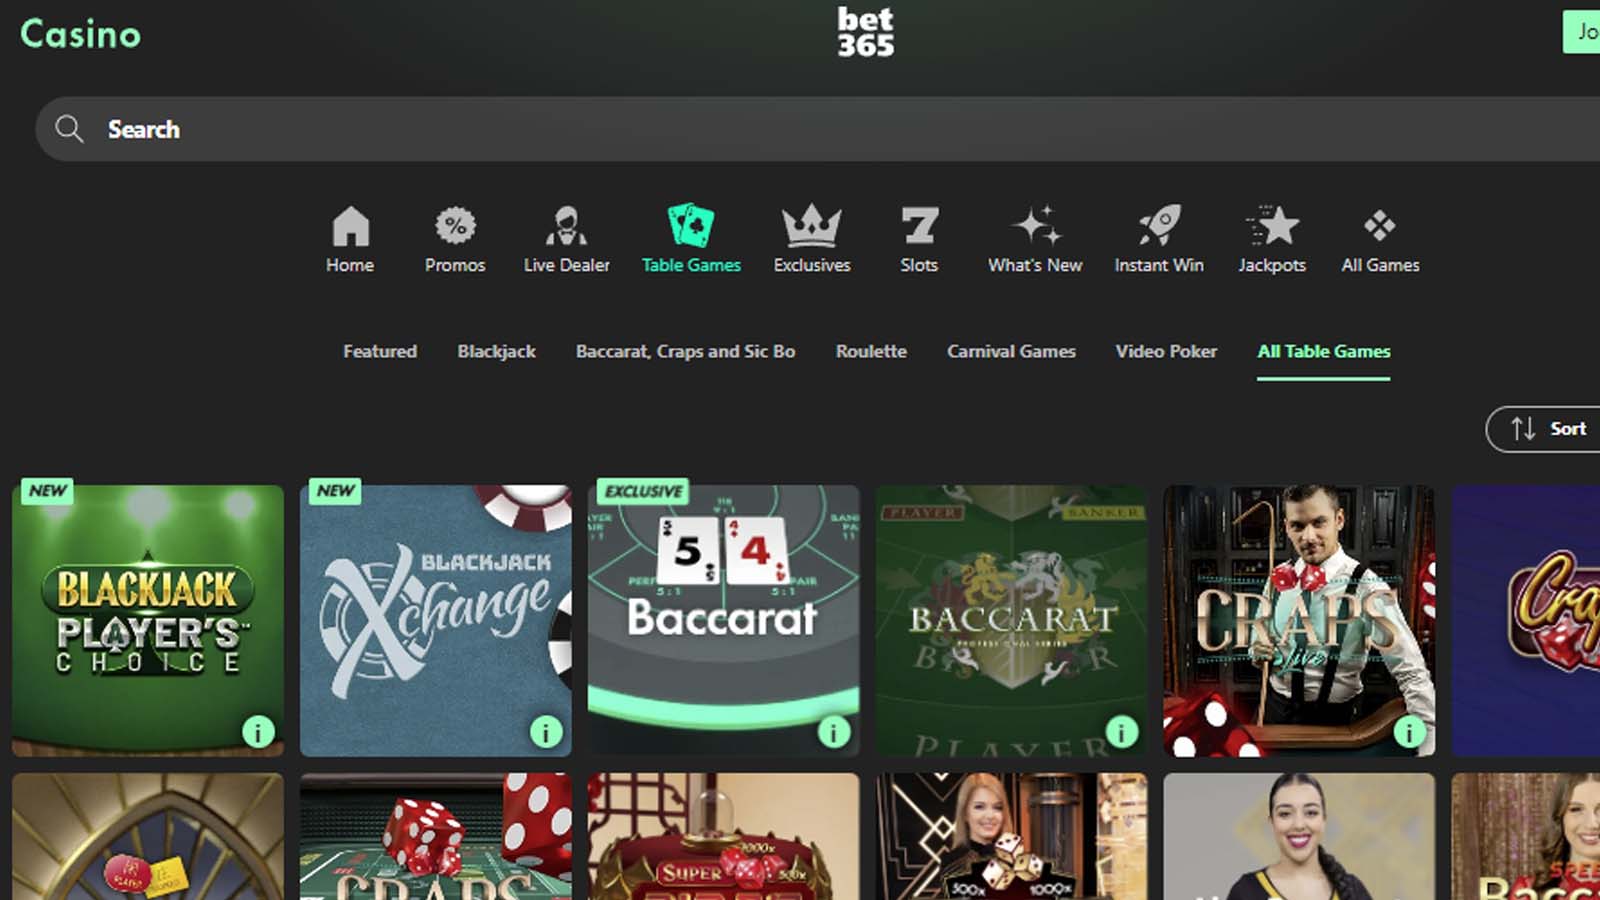Click the Casino heading link
Viewport: 1600px width, 900px height.
click(81, 34)
